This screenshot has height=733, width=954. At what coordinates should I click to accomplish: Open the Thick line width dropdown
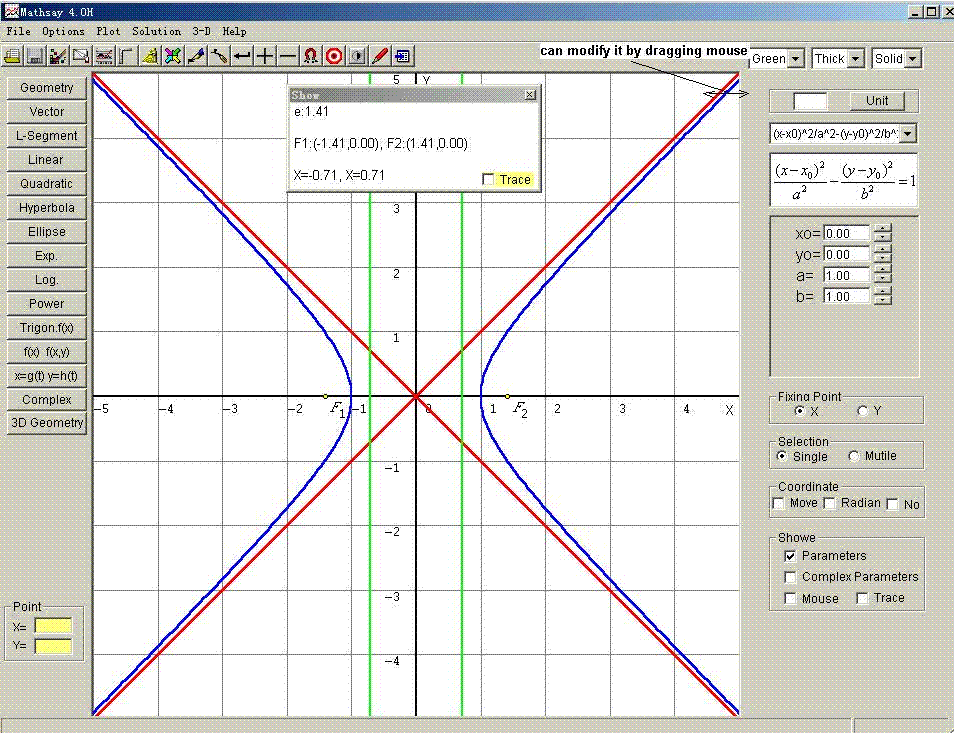855,59
